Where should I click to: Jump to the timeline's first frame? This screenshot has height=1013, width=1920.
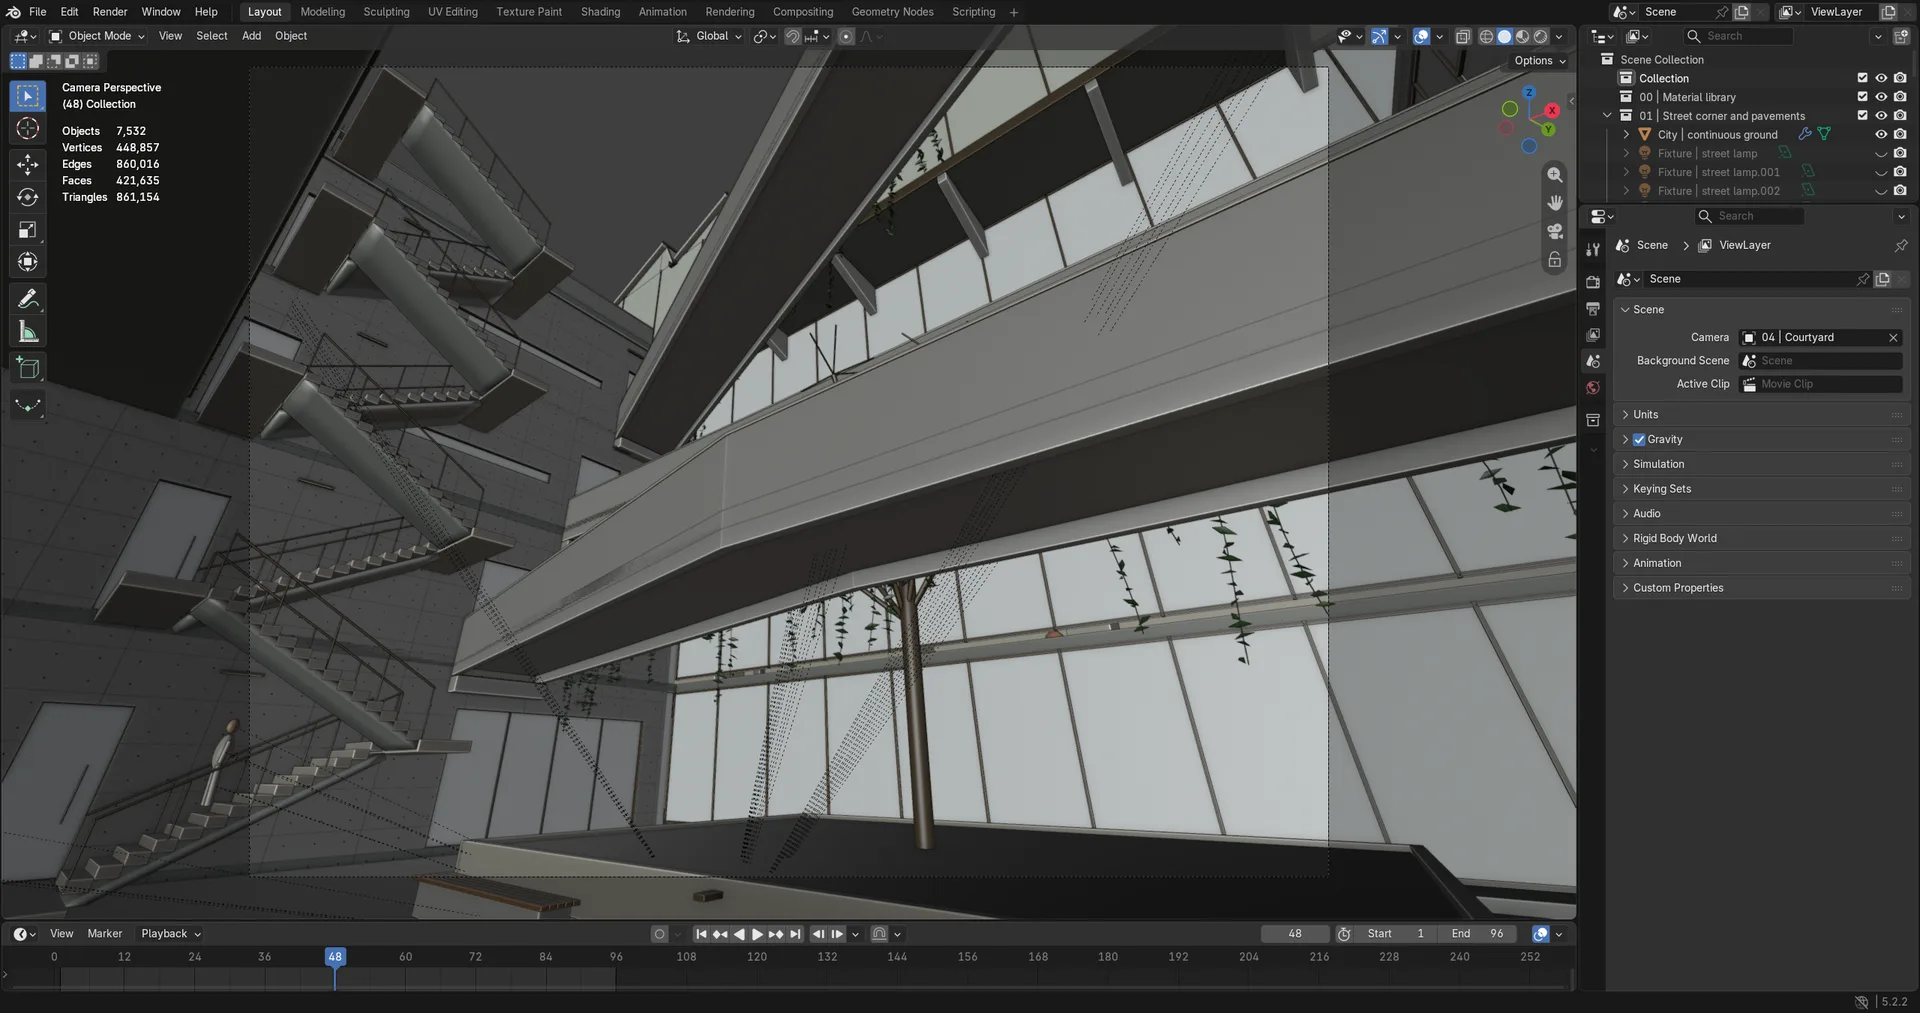tap(701, 934)
